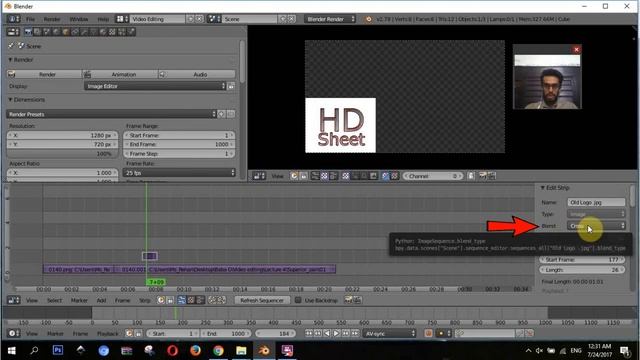The image size is (640, 360).
Task: Click the properties editor type icon
Action: 13,32
